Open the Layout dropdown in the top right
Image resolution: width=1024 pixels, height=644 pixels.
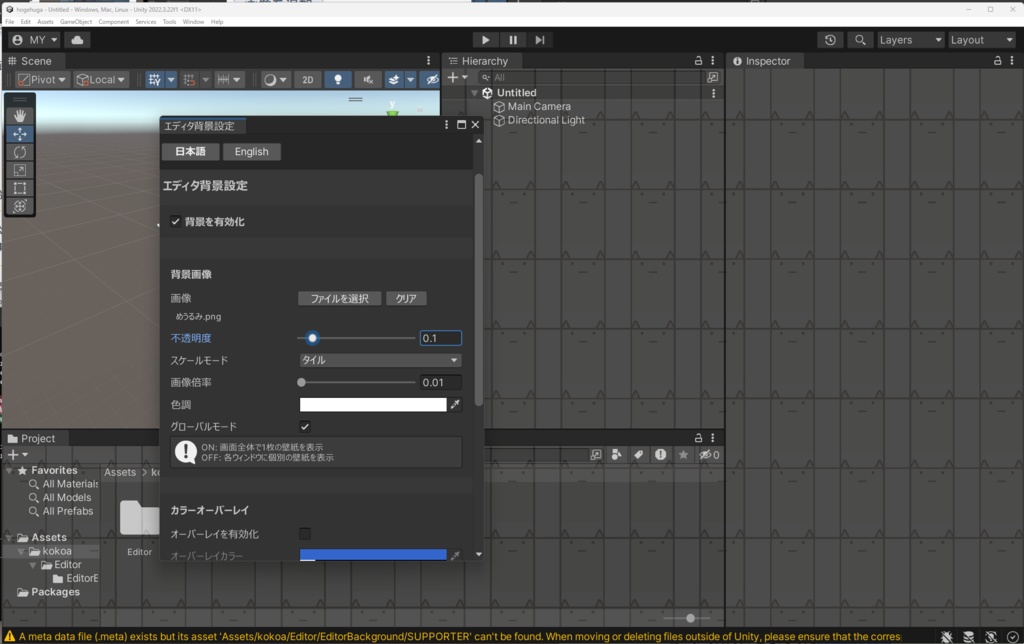coord(981,40)
